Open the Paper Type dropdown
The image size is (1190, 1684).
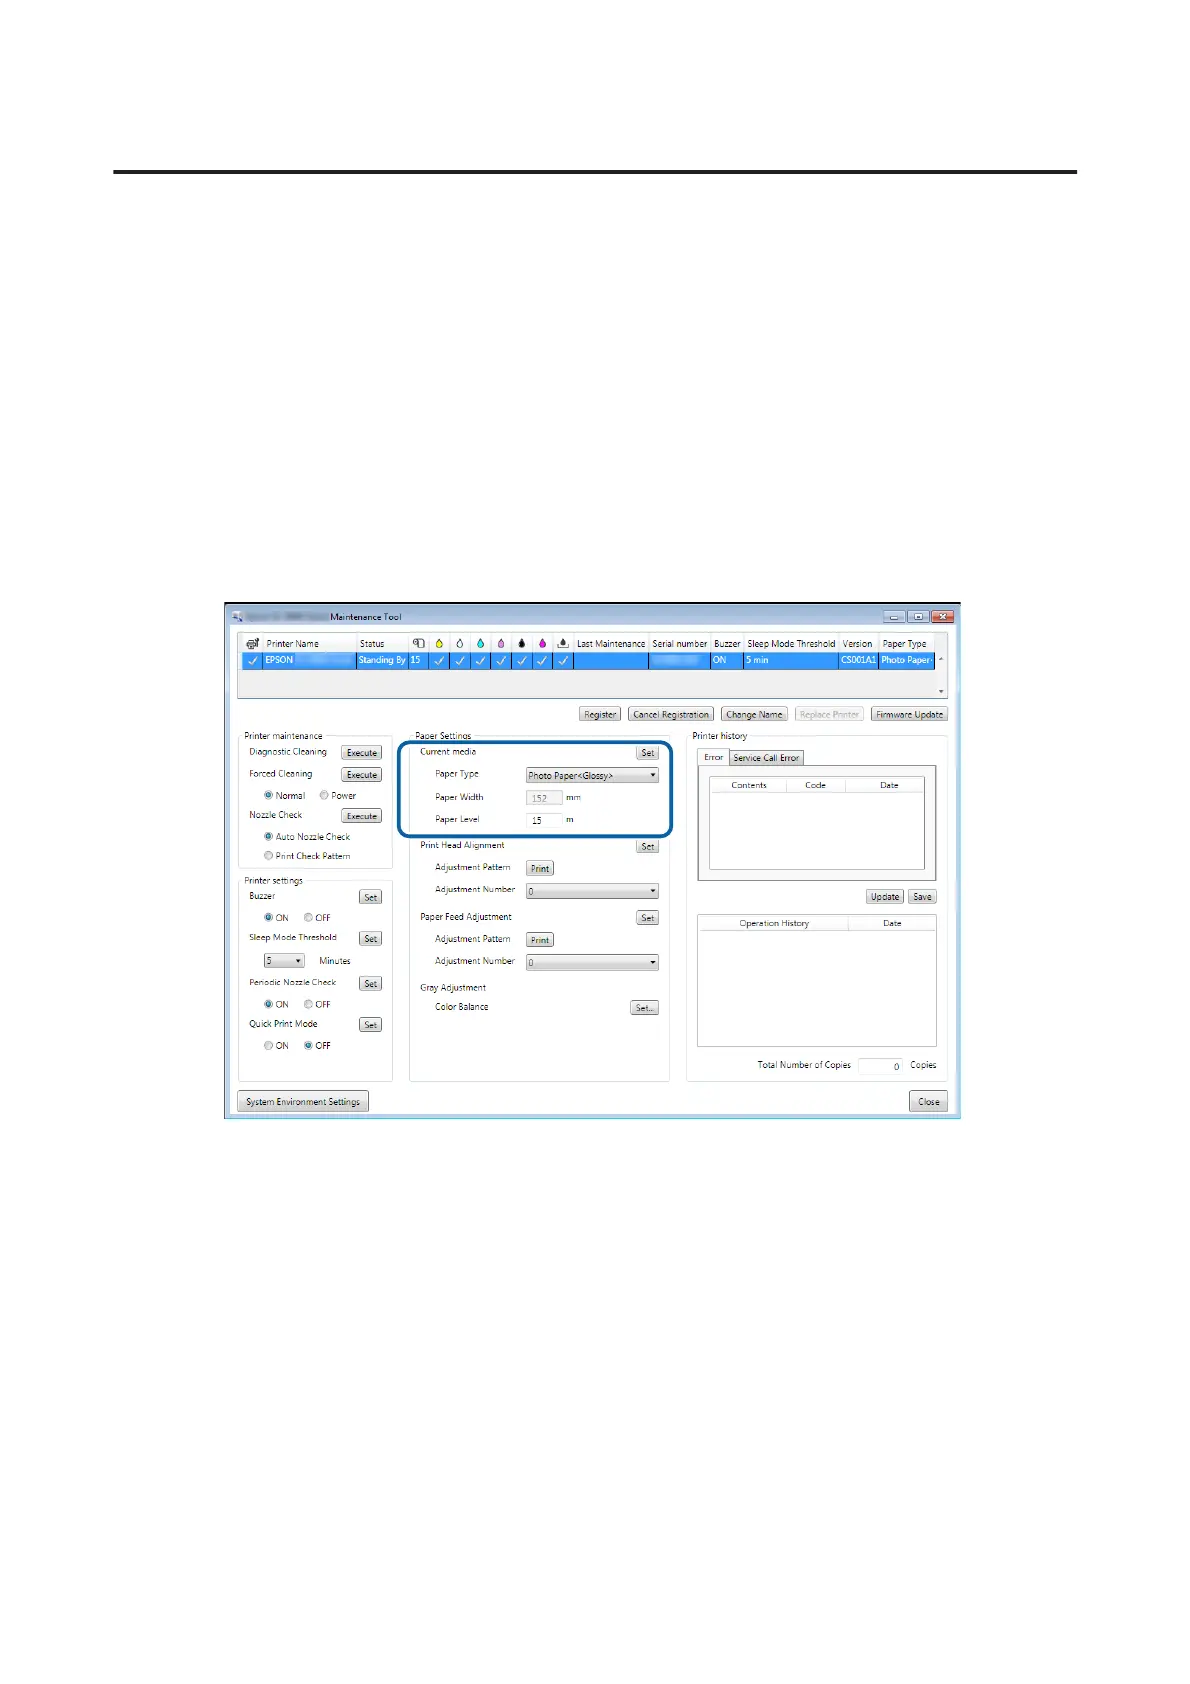(x=592, y=775)
